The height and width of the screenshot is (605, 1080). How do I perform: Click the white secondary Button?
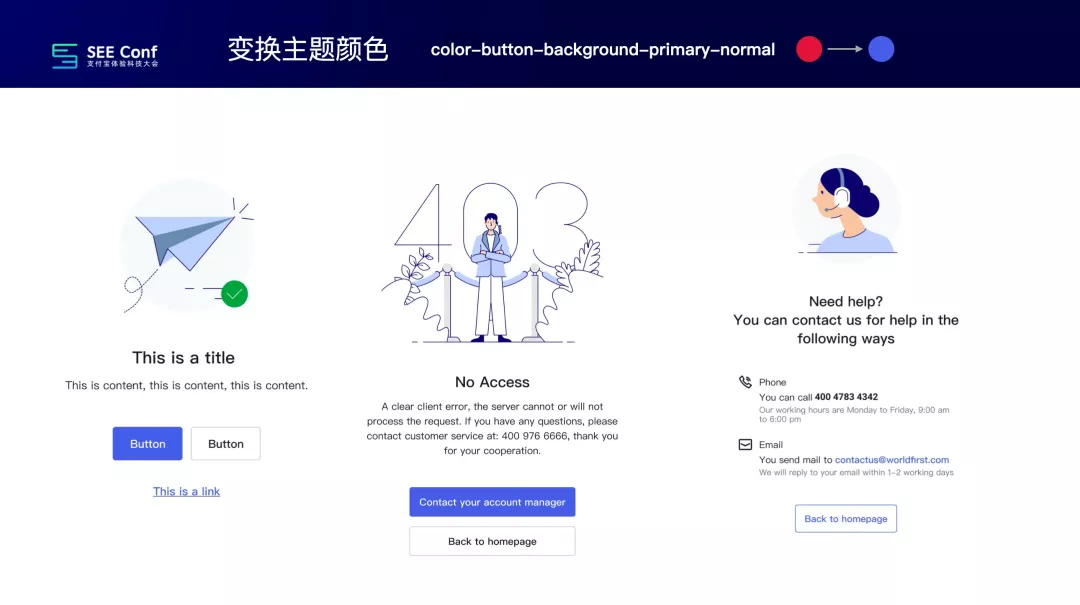click(x=226, y=444)
